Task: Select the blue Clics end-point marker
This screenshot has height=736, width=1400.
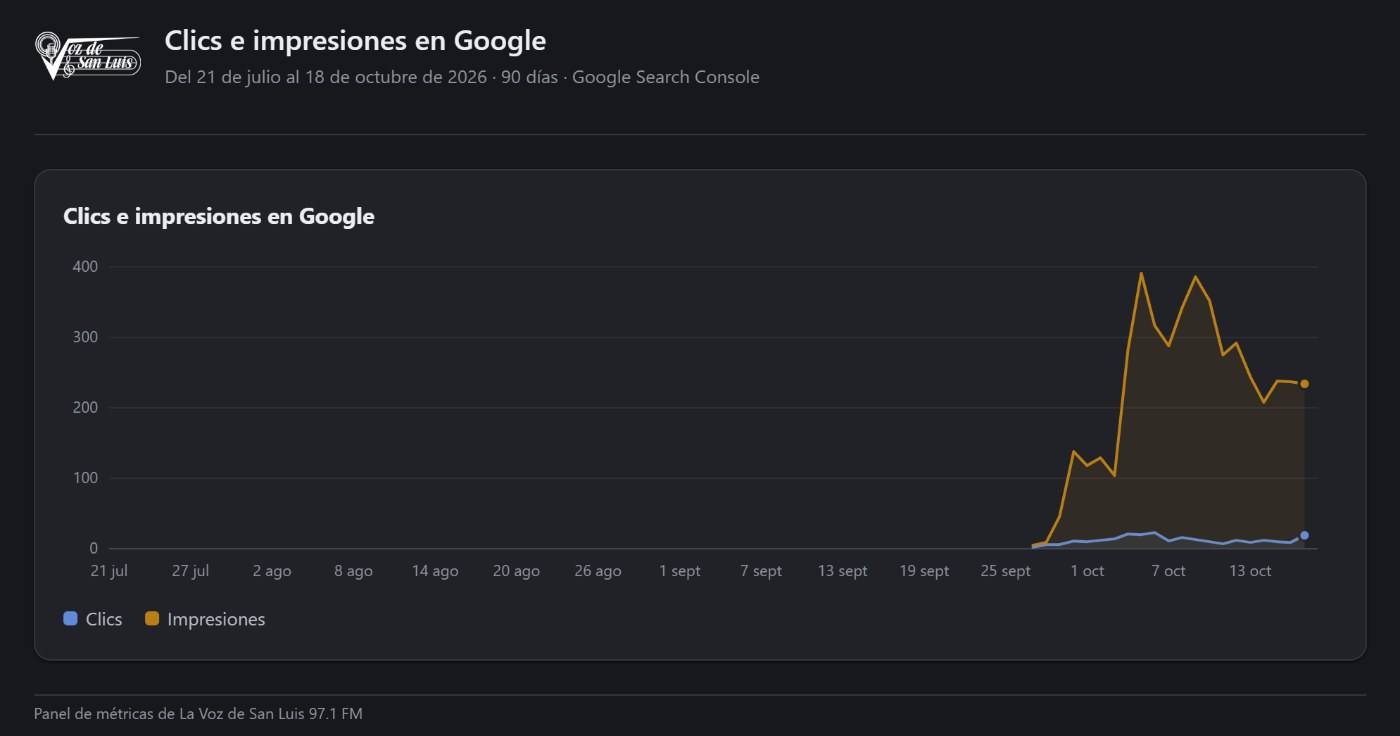Action: point(1304,535)
